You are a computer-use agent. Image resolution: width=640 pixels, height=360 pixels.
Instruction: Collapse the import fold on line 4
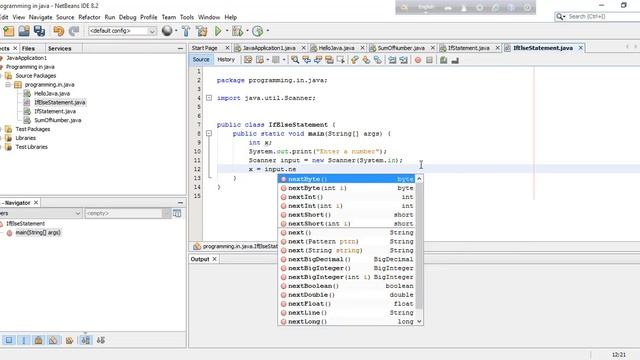tap(209, 98)
